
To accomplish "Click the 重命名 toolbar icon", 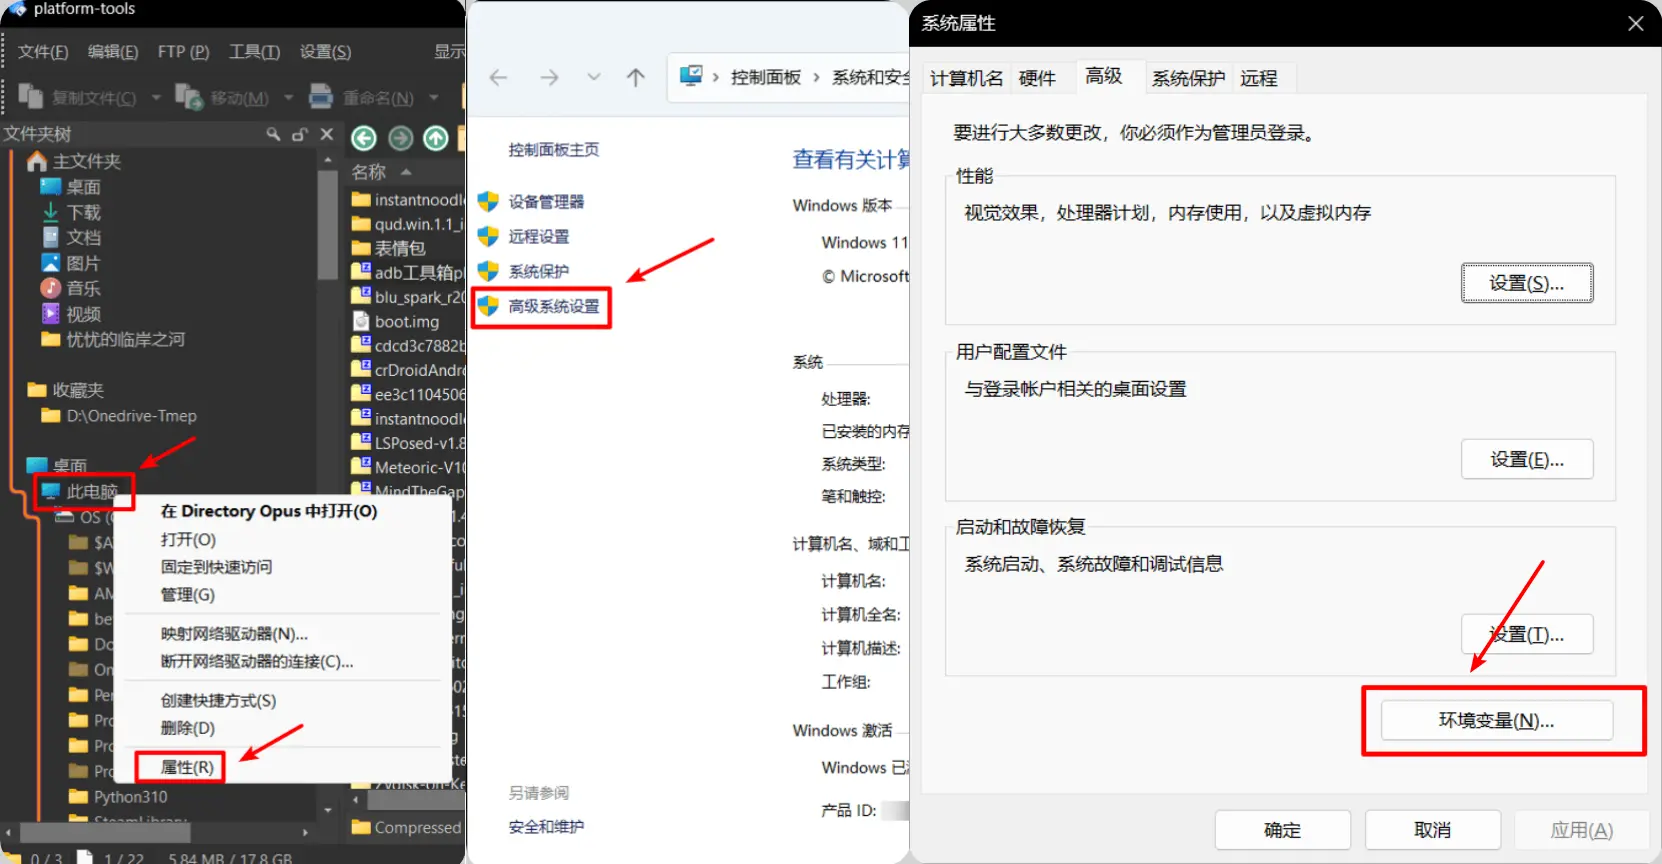I will point(321,97).
